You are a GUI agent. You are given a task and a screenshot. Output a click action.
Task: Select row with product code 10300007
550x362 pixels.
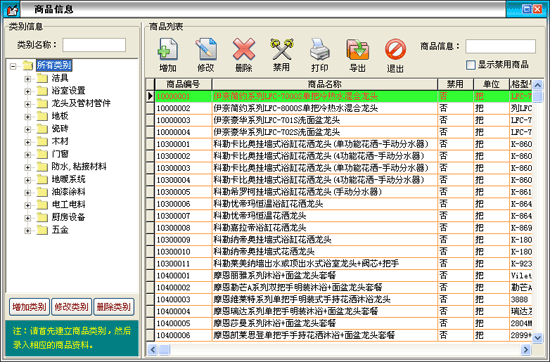[339, 216]
